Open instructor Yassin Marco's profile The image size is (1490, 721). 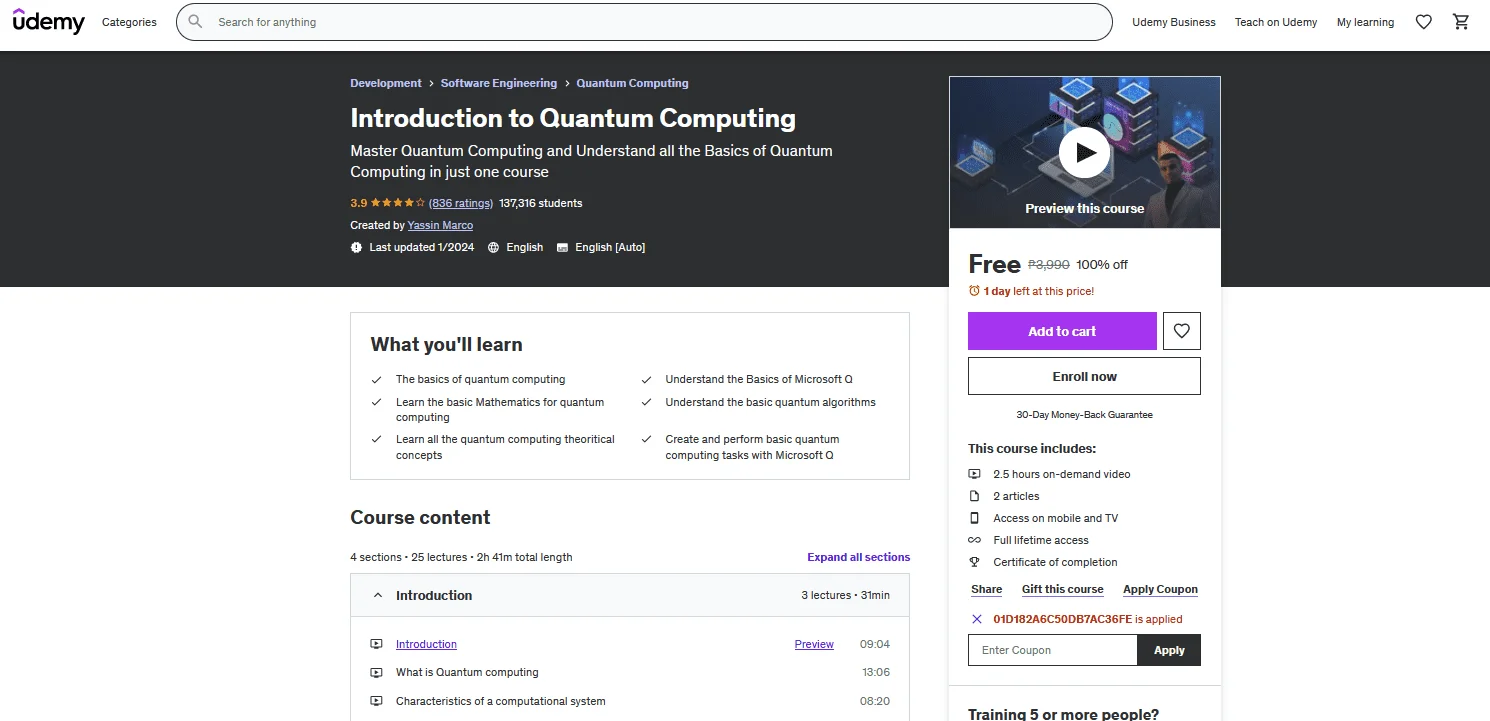point(441,225)
